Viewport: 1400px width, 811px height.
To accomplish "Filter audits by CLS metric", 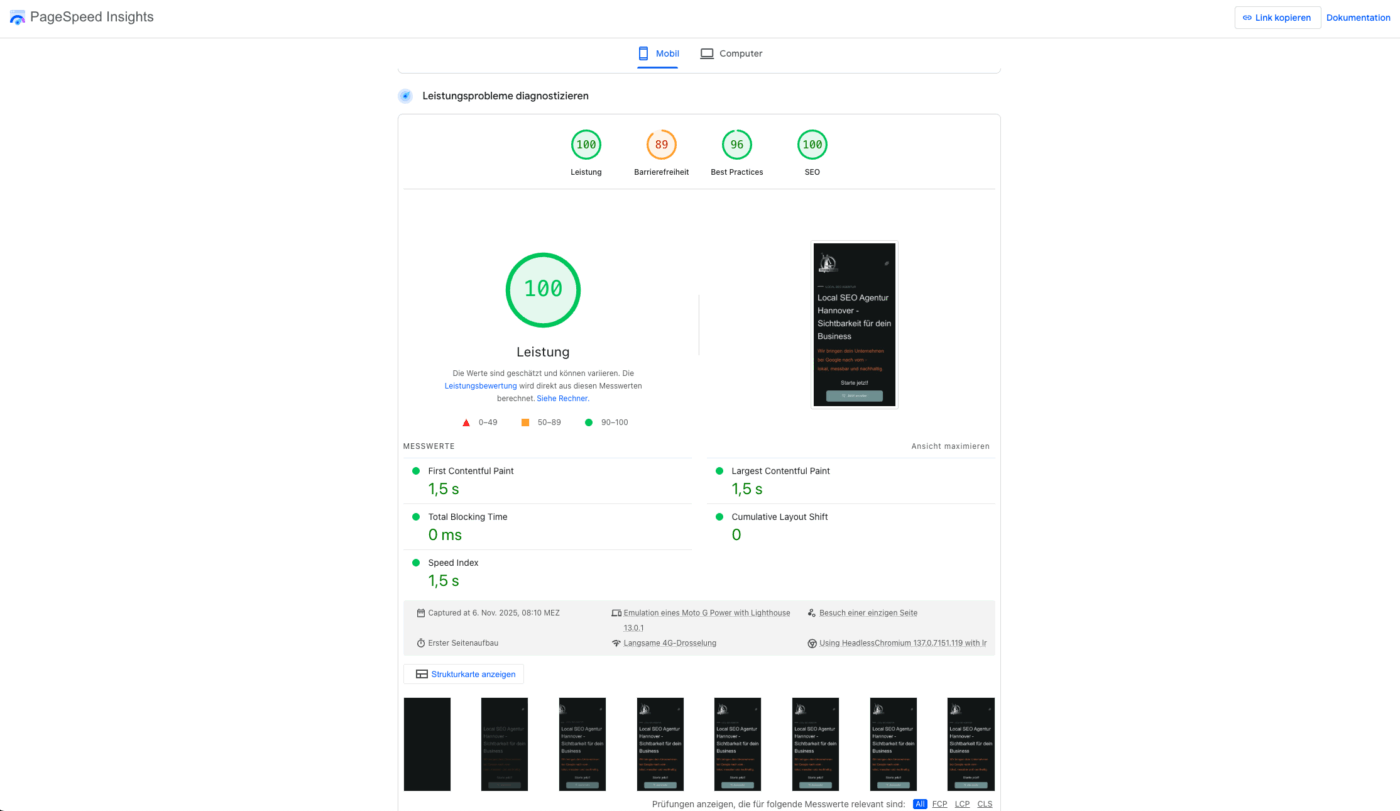I will (x=985, y=804).
